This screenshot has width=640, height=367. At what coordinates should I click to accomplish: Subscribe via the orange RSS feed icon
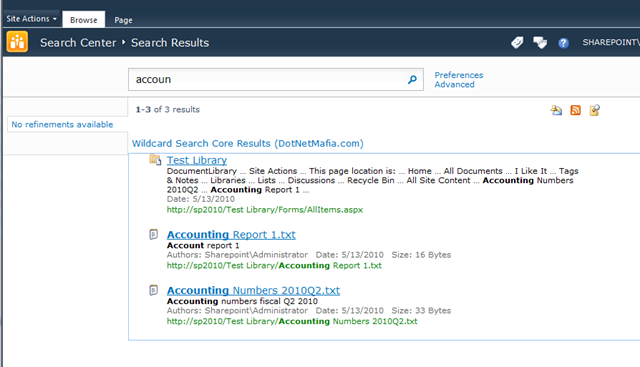[576, 110]
